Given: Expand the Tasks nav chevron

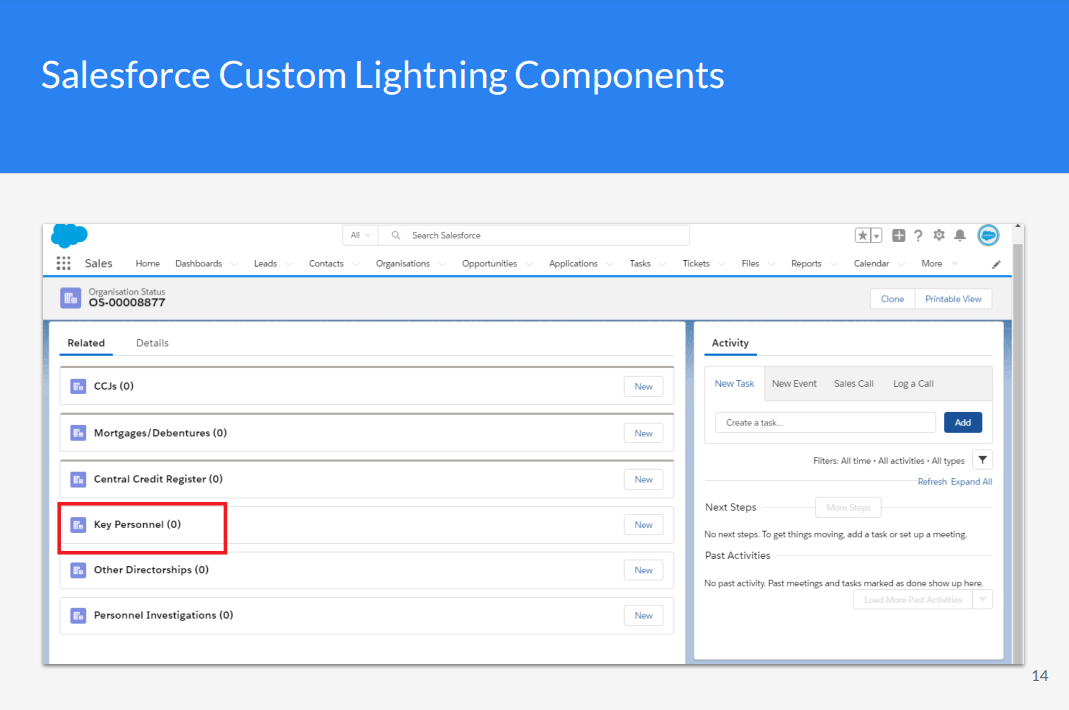Looking at the screenshot, I should tap(662, 264).
